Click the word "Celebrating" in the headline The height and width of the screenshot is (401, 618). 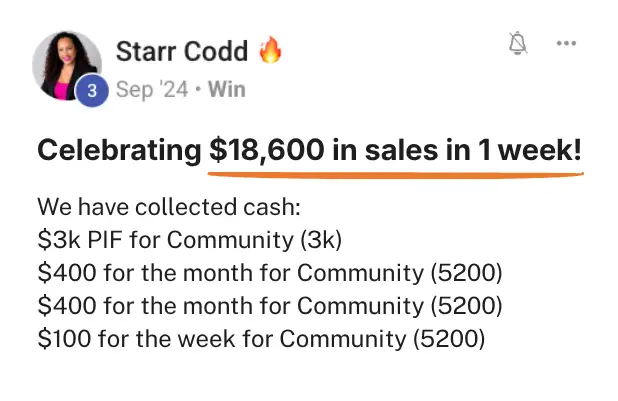click(118, 151)
